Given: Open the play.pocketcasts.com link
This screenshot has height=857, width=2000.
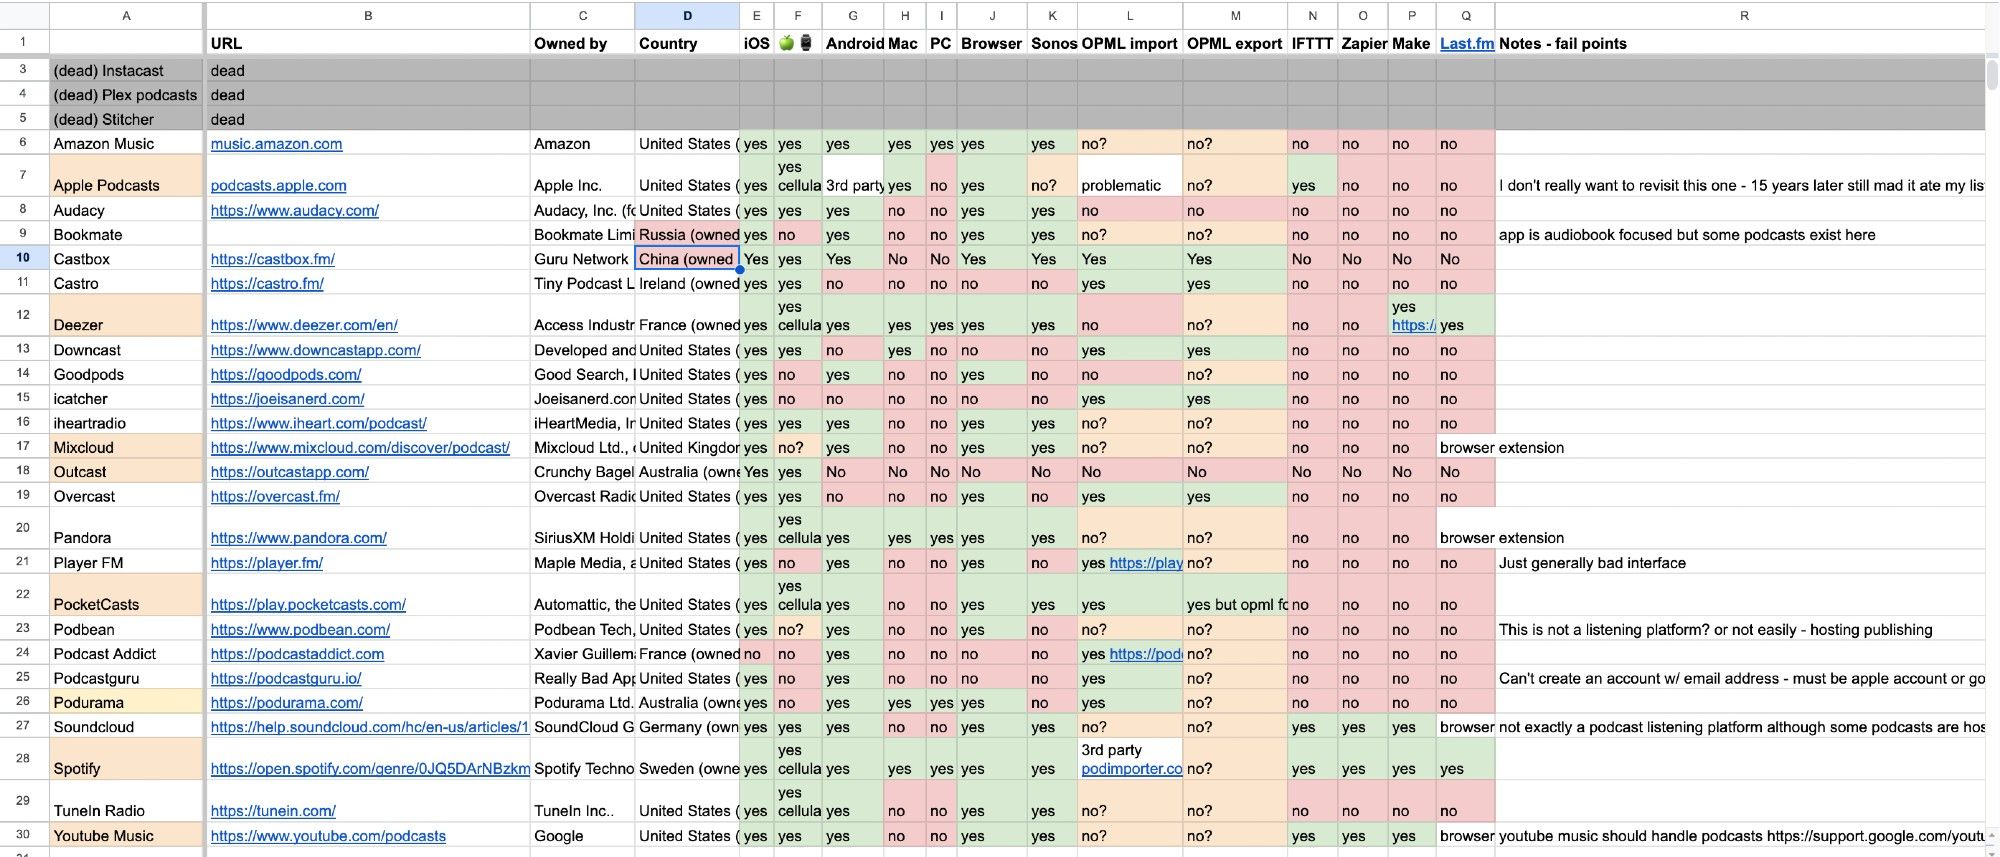Looking at the screenshot, I should tap(308, 605).
